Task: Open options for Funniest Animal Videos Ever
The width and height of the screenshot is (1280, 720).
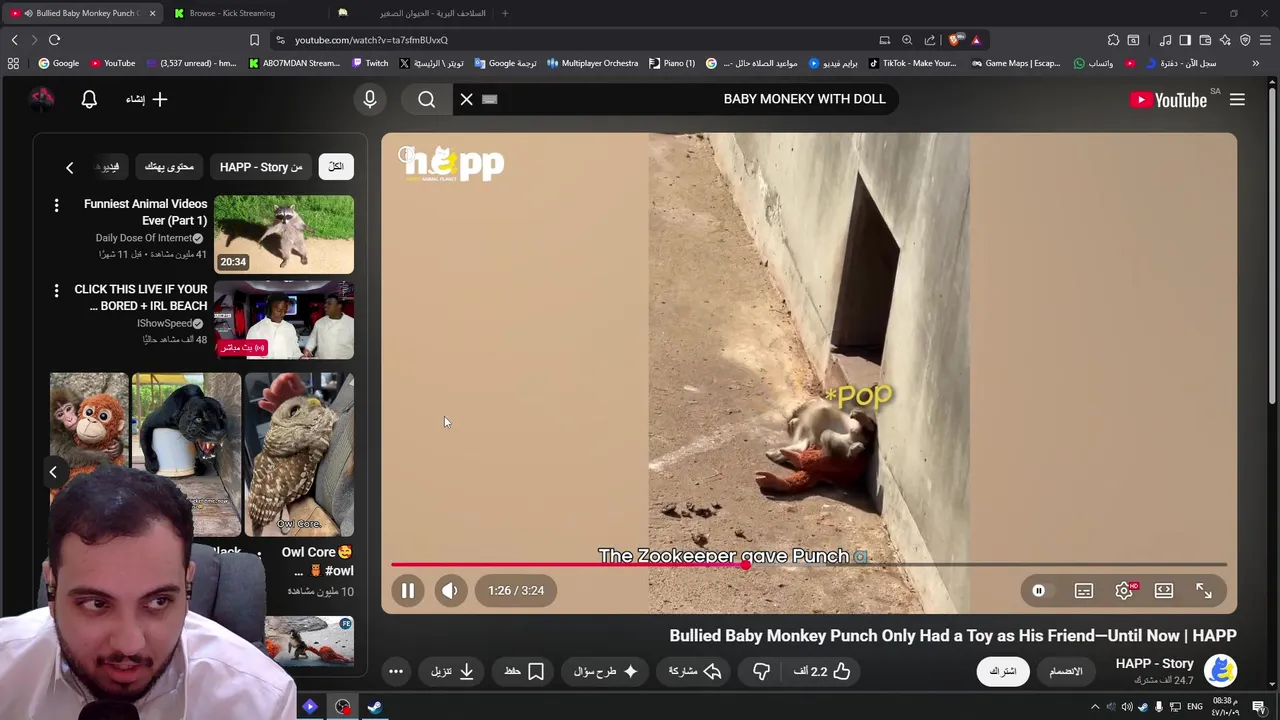Action: coord(56,205)
